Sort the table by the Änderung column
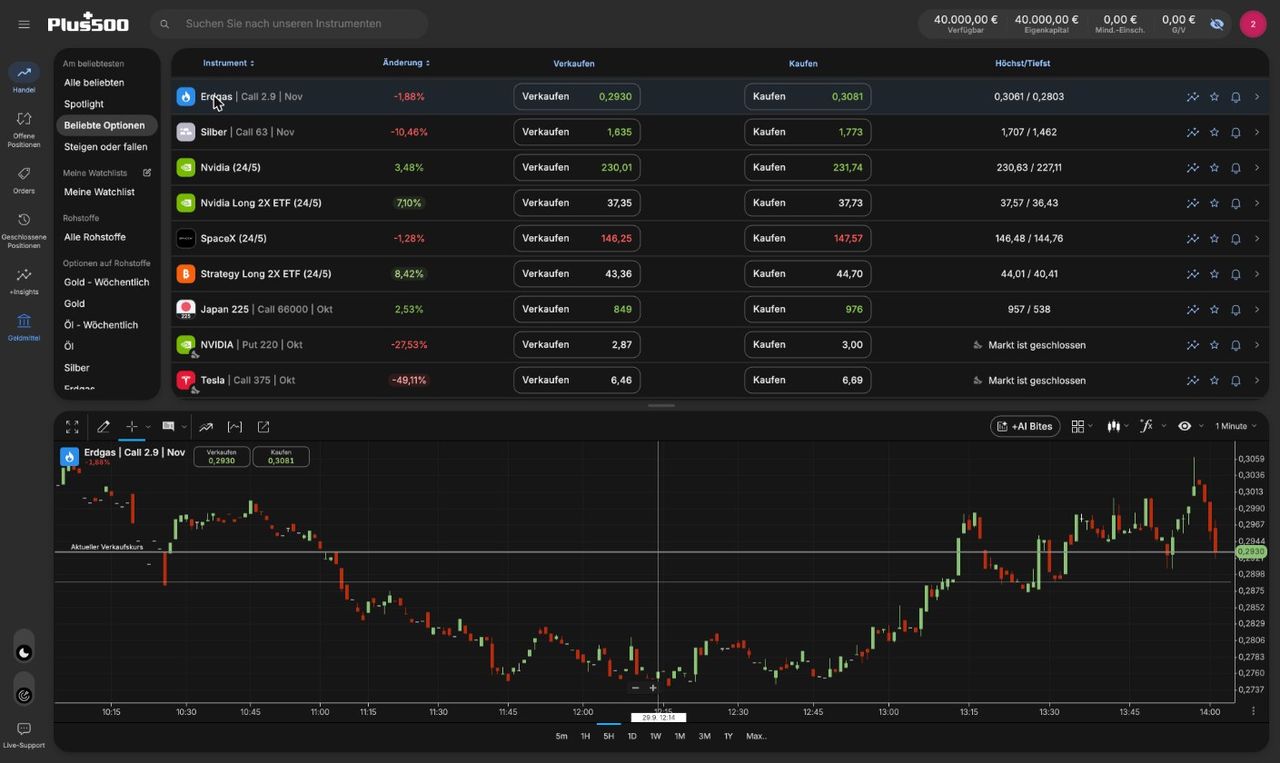The image size is (1280, 763). [x=406, y=63]
